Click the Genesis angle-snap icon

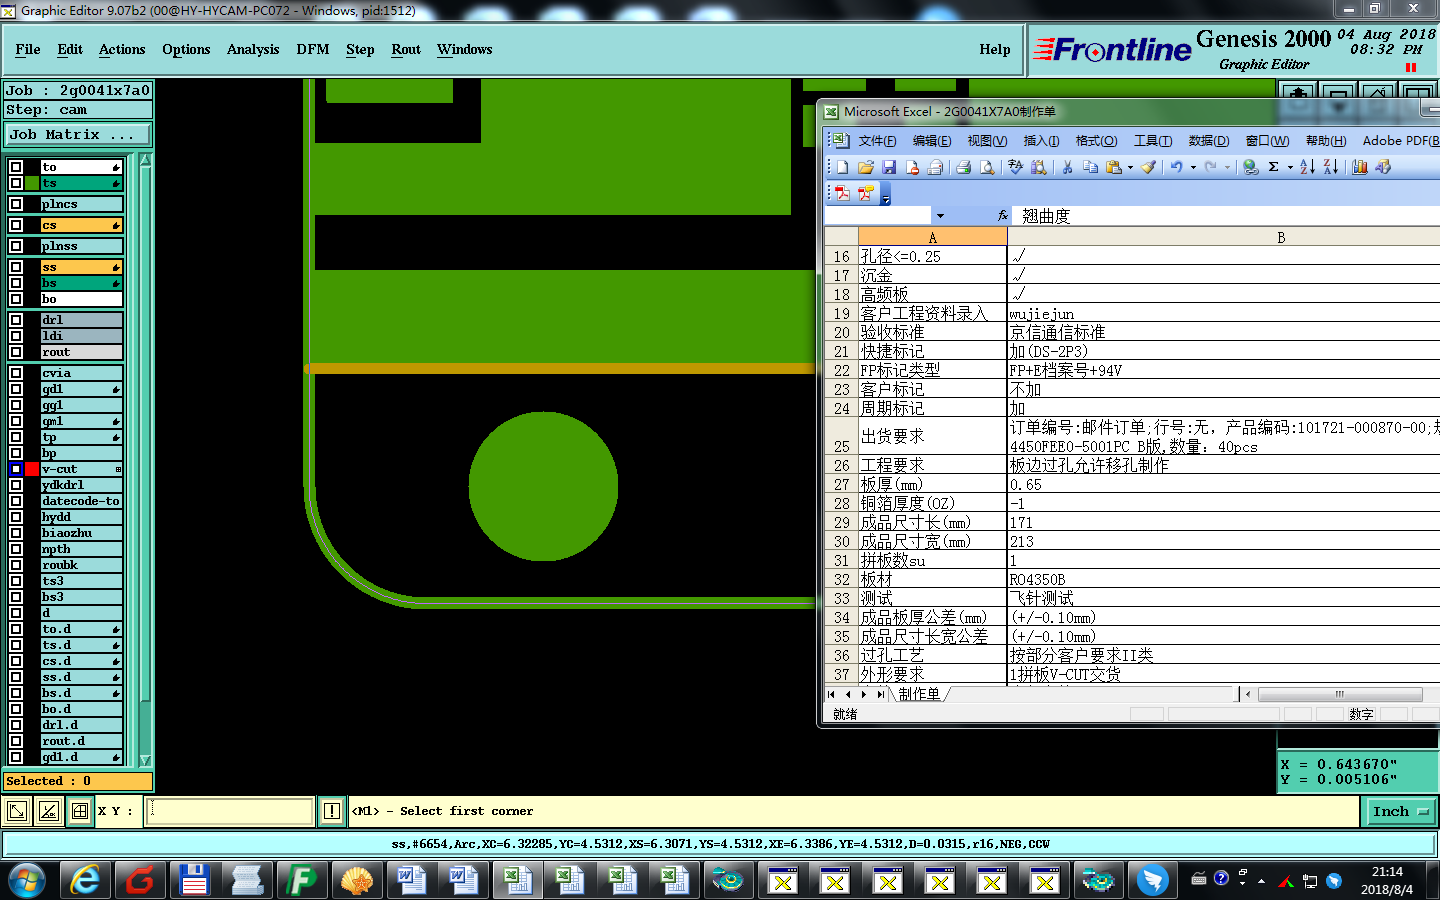pos(48,811)
